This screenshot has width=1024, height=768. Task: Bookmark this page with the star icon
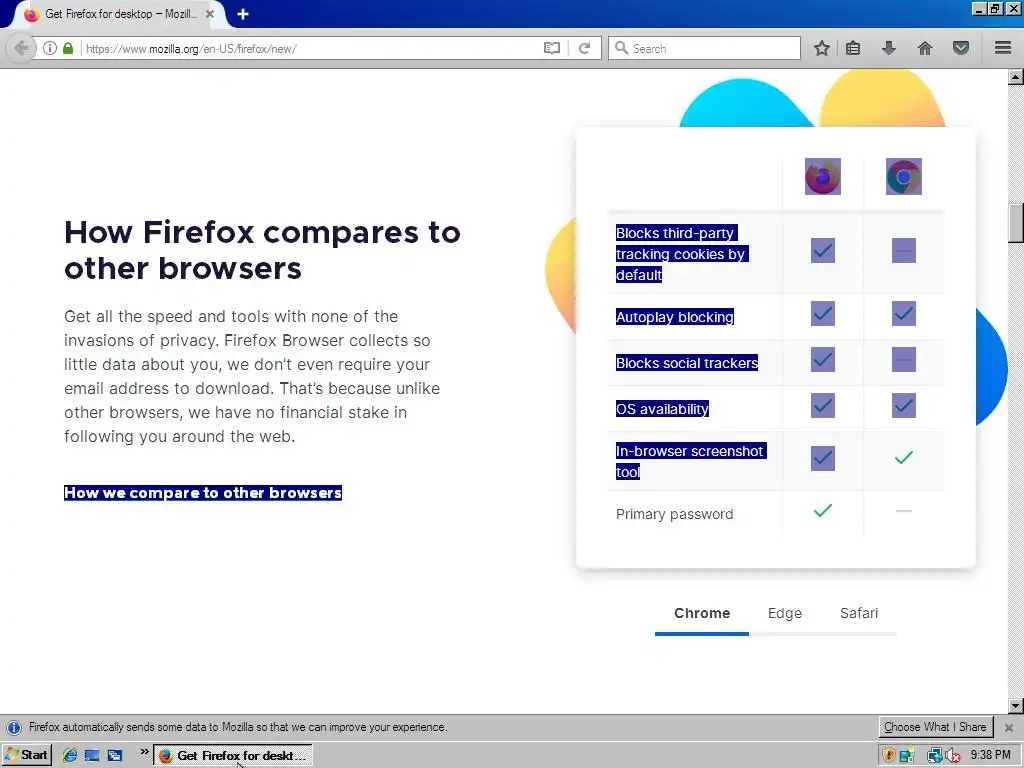822,48
